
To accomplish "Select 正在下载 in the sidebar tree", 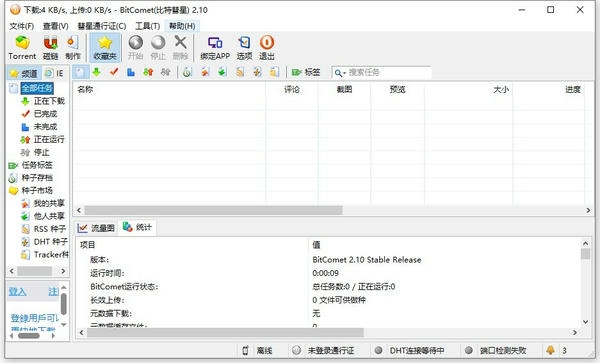I will coord(49,101).
